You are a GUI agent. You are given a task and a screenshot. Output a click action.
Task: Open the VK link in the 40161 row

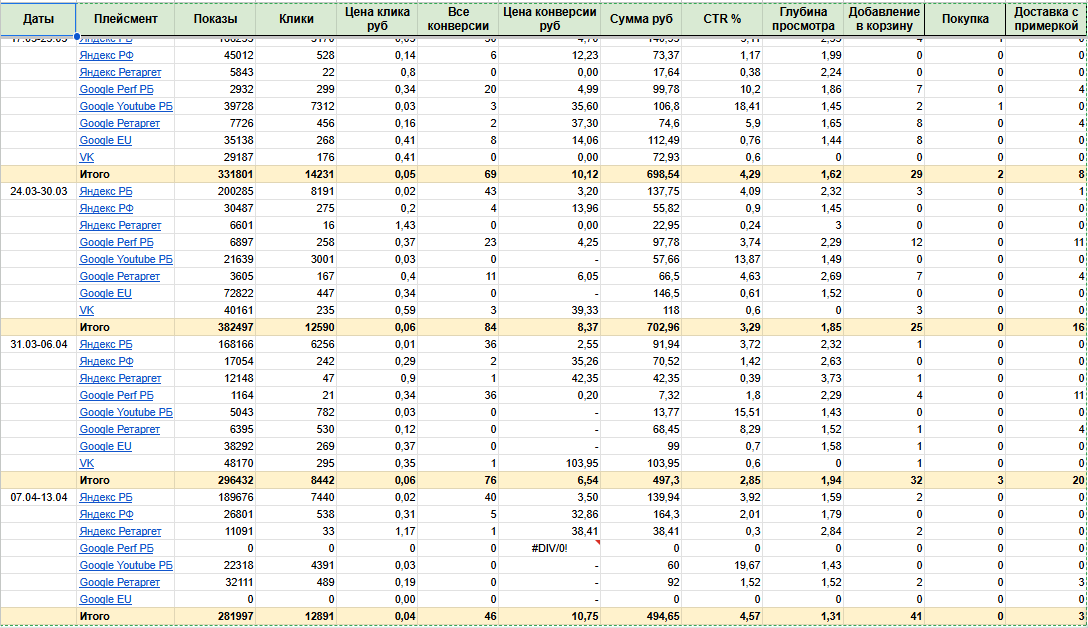point(87,310)
